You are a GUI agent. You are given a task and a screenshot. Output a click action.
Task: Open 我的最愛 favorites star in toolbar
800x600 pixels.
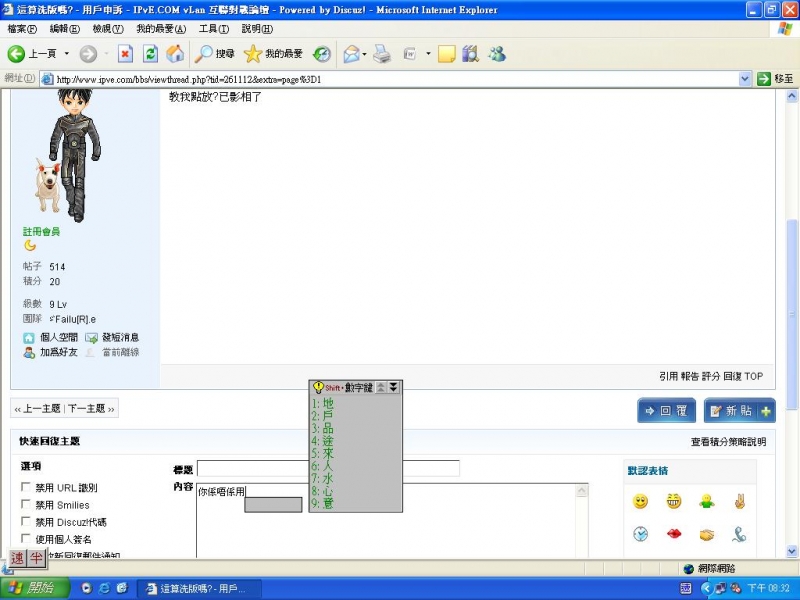273,54
